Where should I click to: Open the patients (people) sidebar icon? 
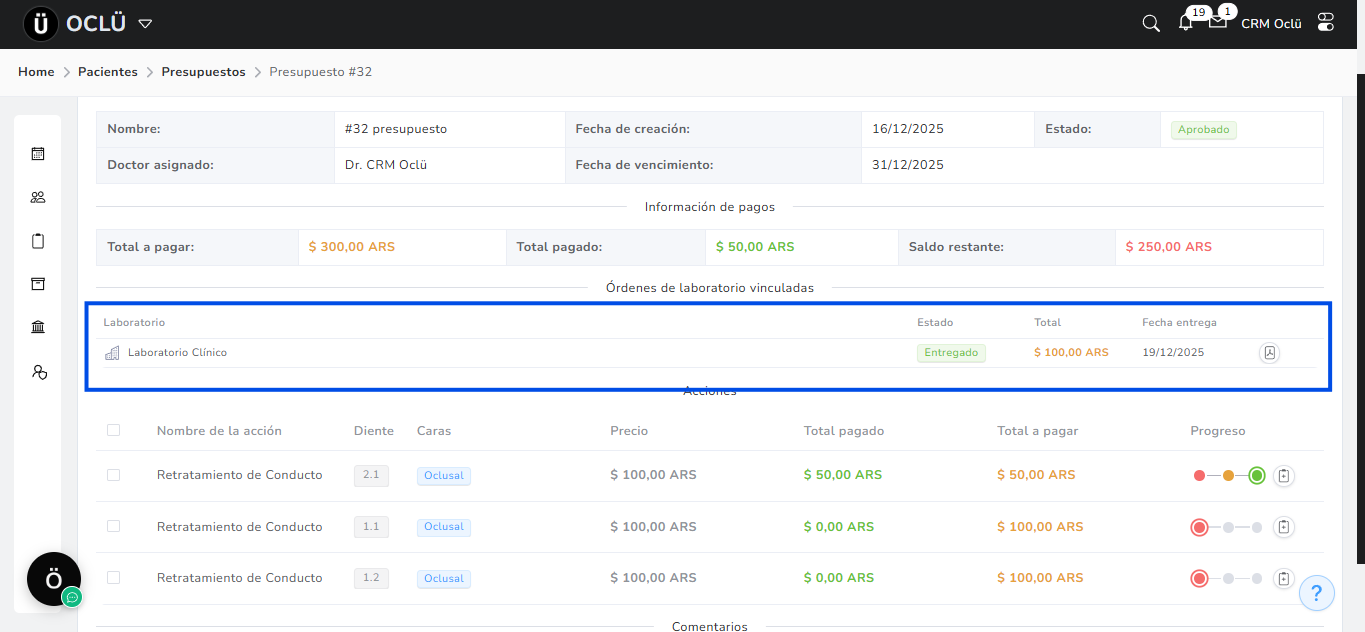(38, 197)
